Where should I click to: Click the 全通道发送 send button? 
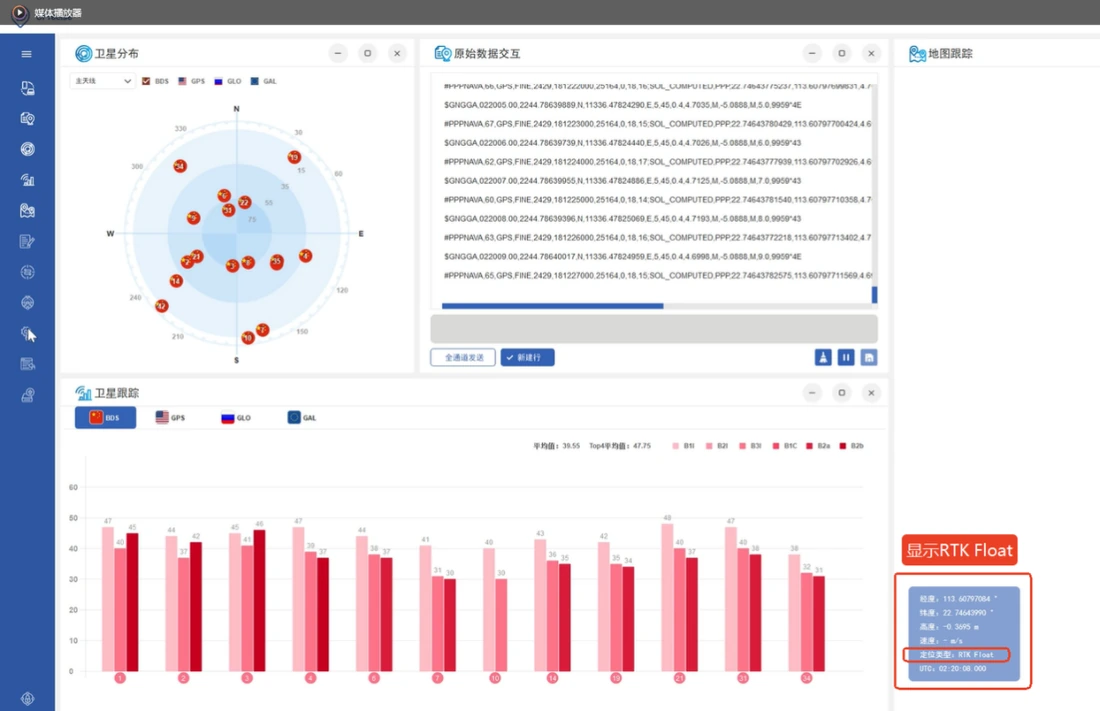463,357
